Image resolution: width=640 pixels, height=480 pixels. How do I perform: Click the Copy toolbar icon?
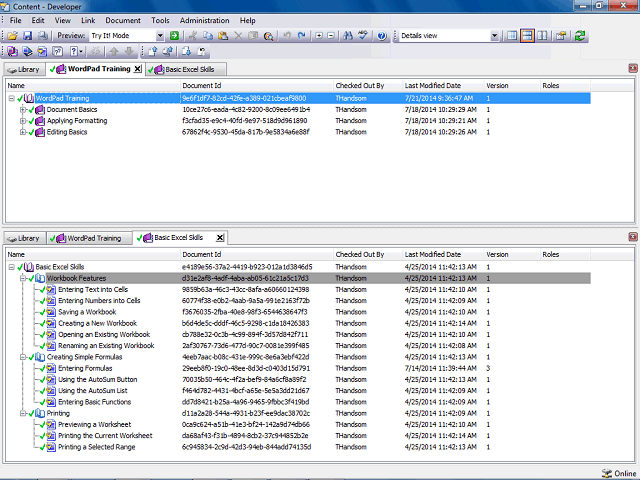click(x=208, y=36)
